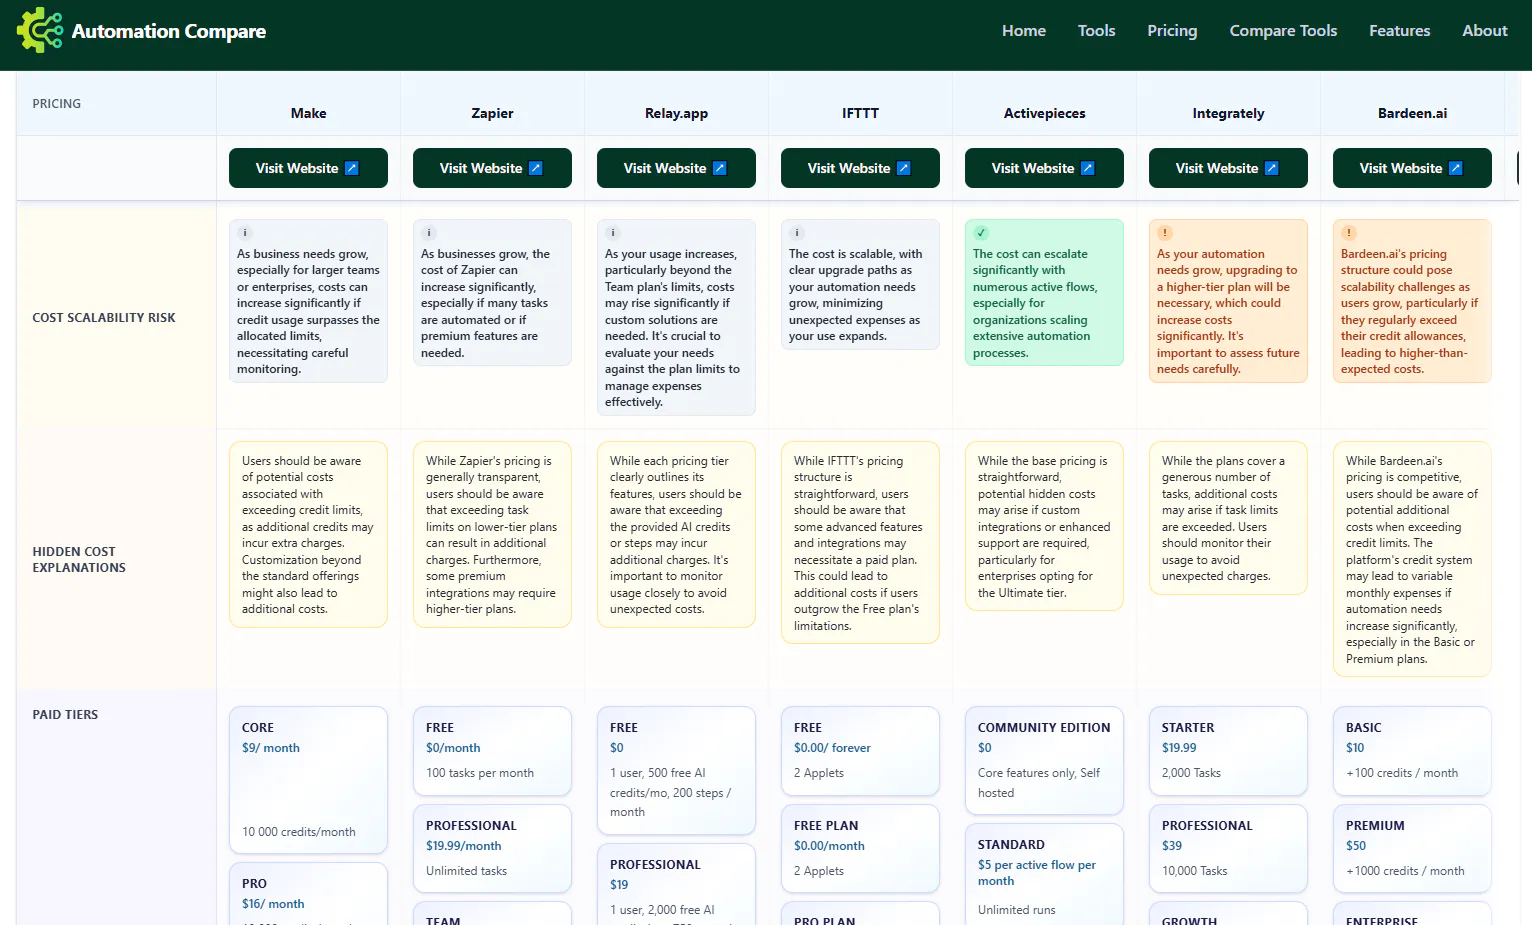1532x925 pixels.
Task: Select Integrately's STARTER $19.99 tier card
Action: pyautogui.click(x=1228, y=751)
